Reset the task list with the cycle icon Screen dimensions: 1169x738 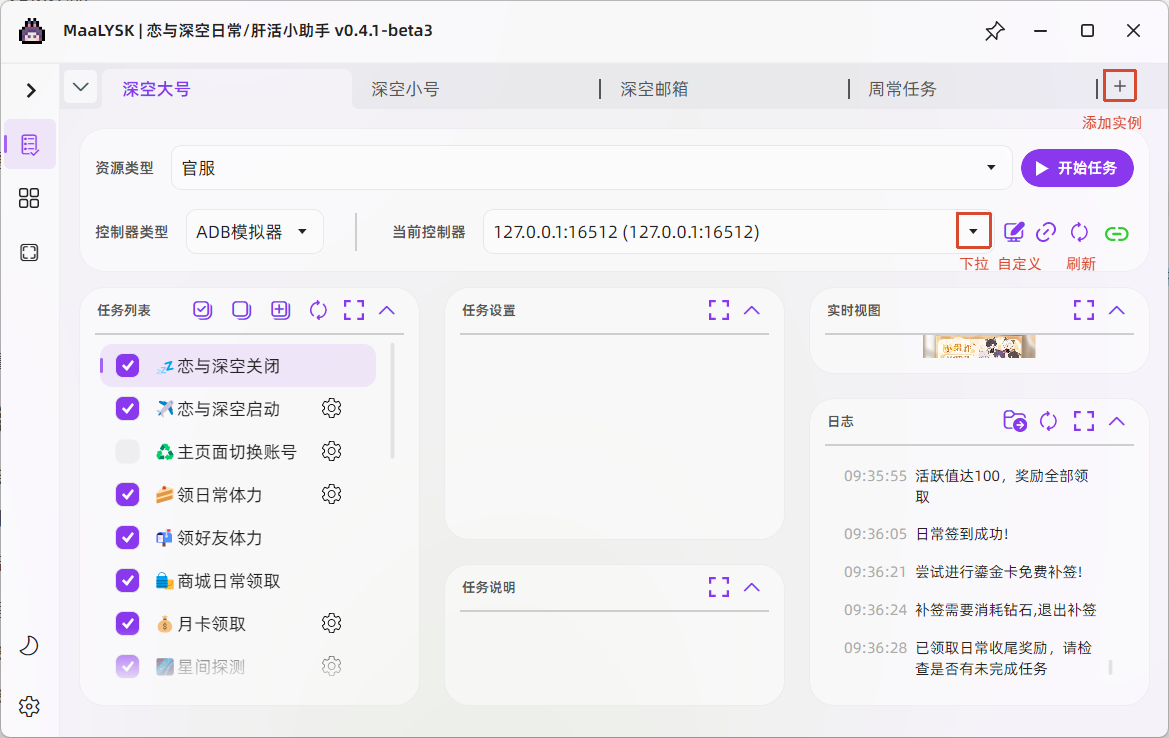pyautogui.click(x=318, y=310)
